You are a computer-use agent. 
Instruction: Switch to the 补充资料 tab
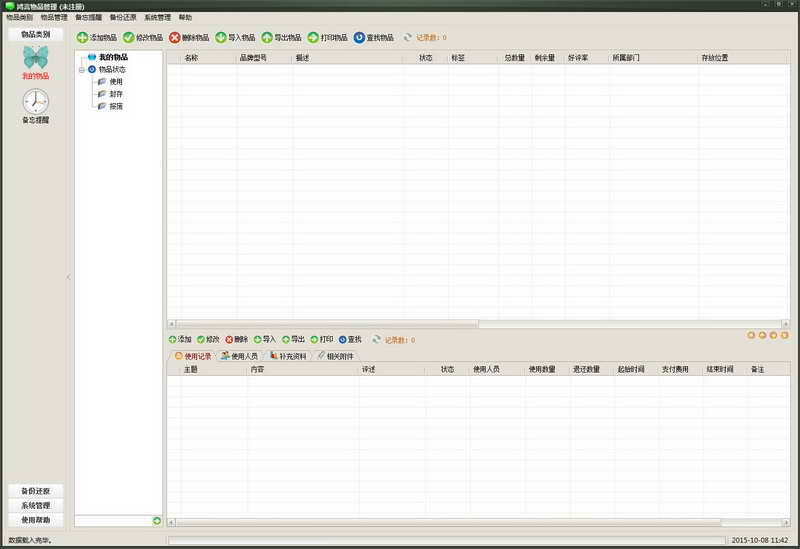[x=288, y=356]
